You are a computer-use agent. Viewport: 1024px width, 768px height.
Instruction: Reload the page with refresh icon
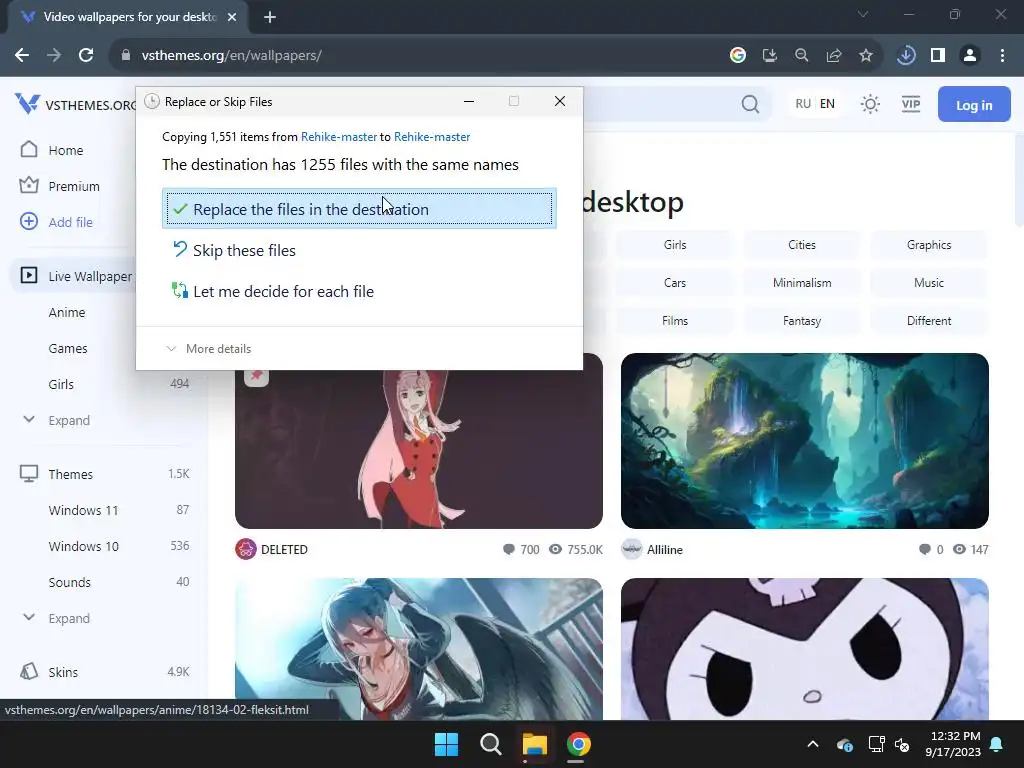(86, 56)
